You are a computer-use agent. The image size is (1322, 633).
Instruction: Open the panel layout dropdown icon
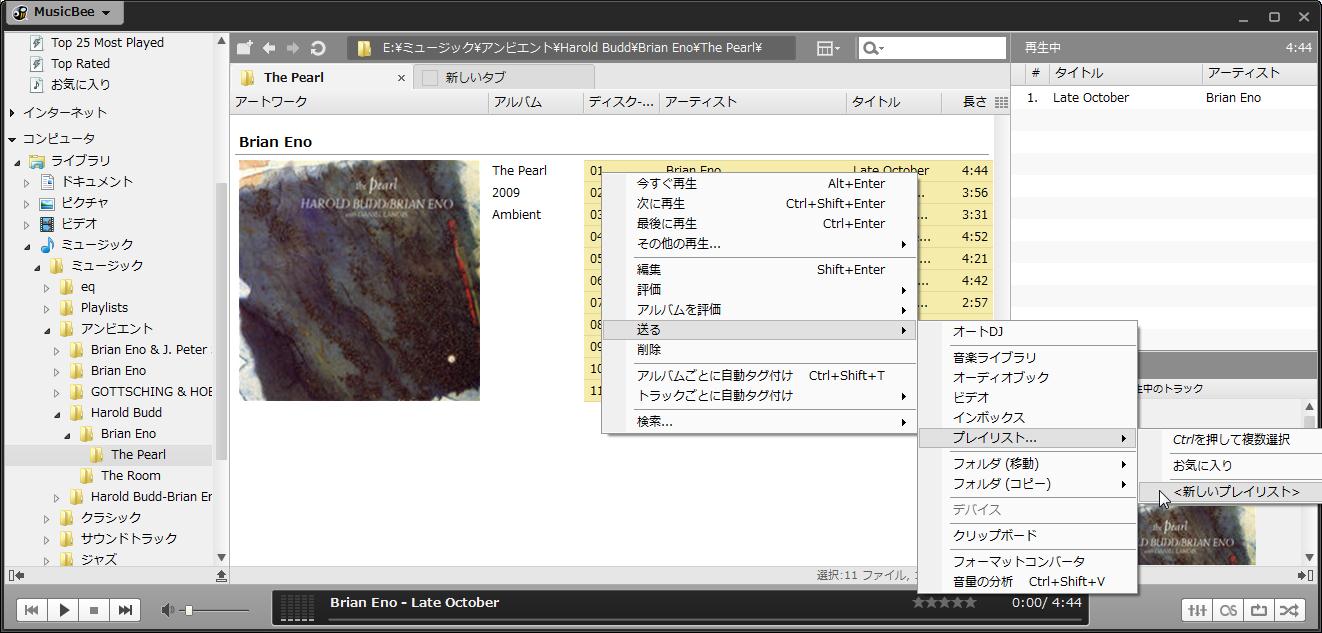828,48
